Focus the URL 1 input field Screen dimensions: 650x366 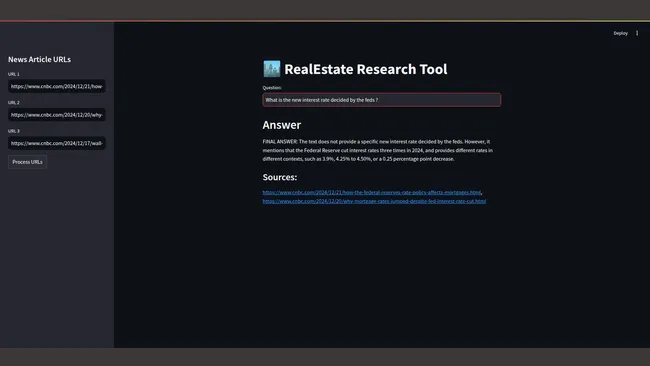(57, 87)
